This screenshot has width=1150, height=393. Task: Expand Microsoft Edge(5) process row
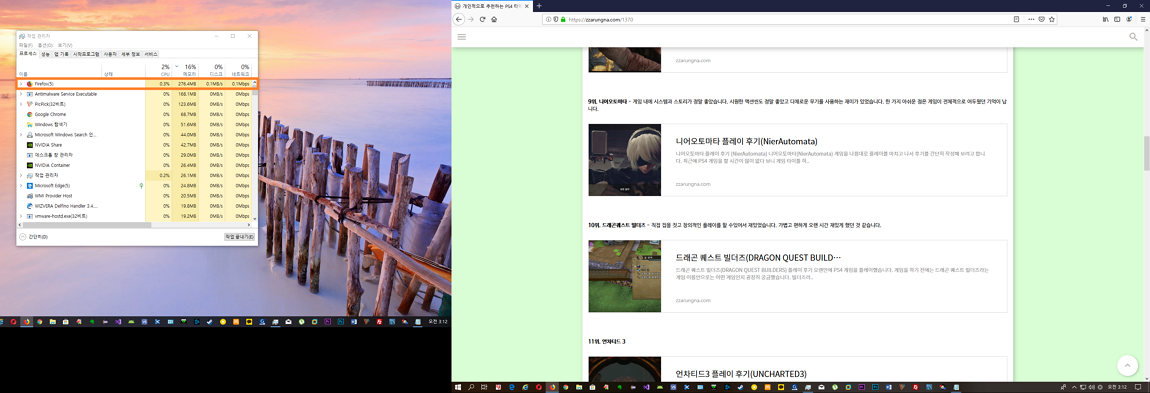tap(21, 186)
